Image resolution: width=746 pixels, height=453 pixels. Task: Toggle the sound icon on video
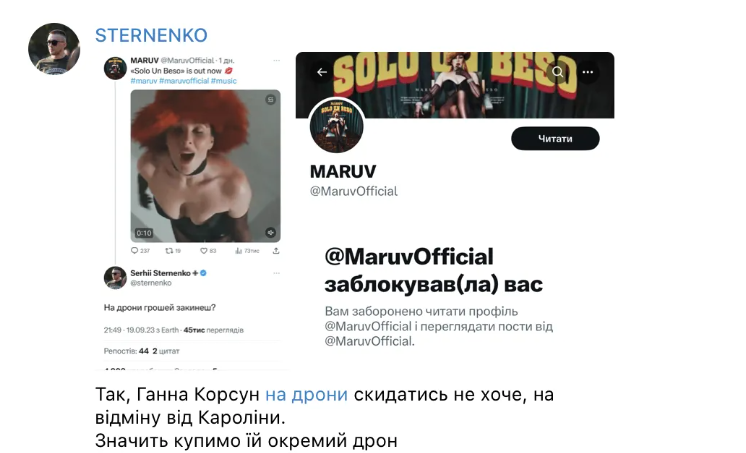point(270,232)
